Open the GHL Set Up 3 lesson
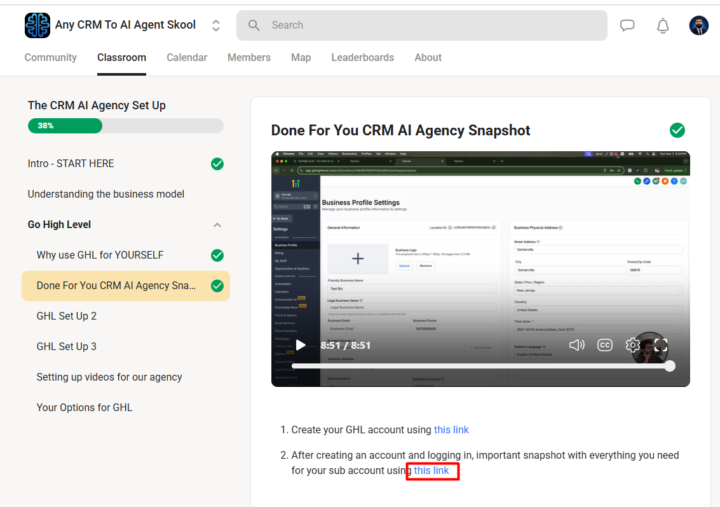The height and width of the screenshot is (507, 720). tap(67, 346)
